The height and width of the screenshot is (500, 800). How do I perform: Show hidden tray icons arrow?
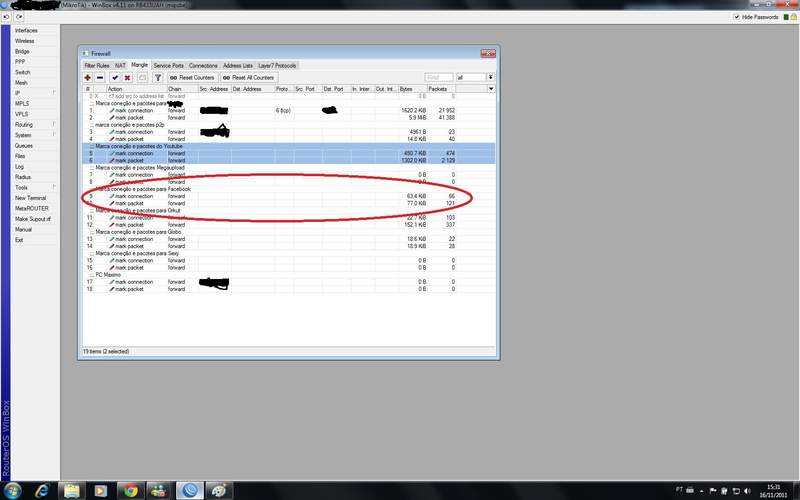pos(702,490)
